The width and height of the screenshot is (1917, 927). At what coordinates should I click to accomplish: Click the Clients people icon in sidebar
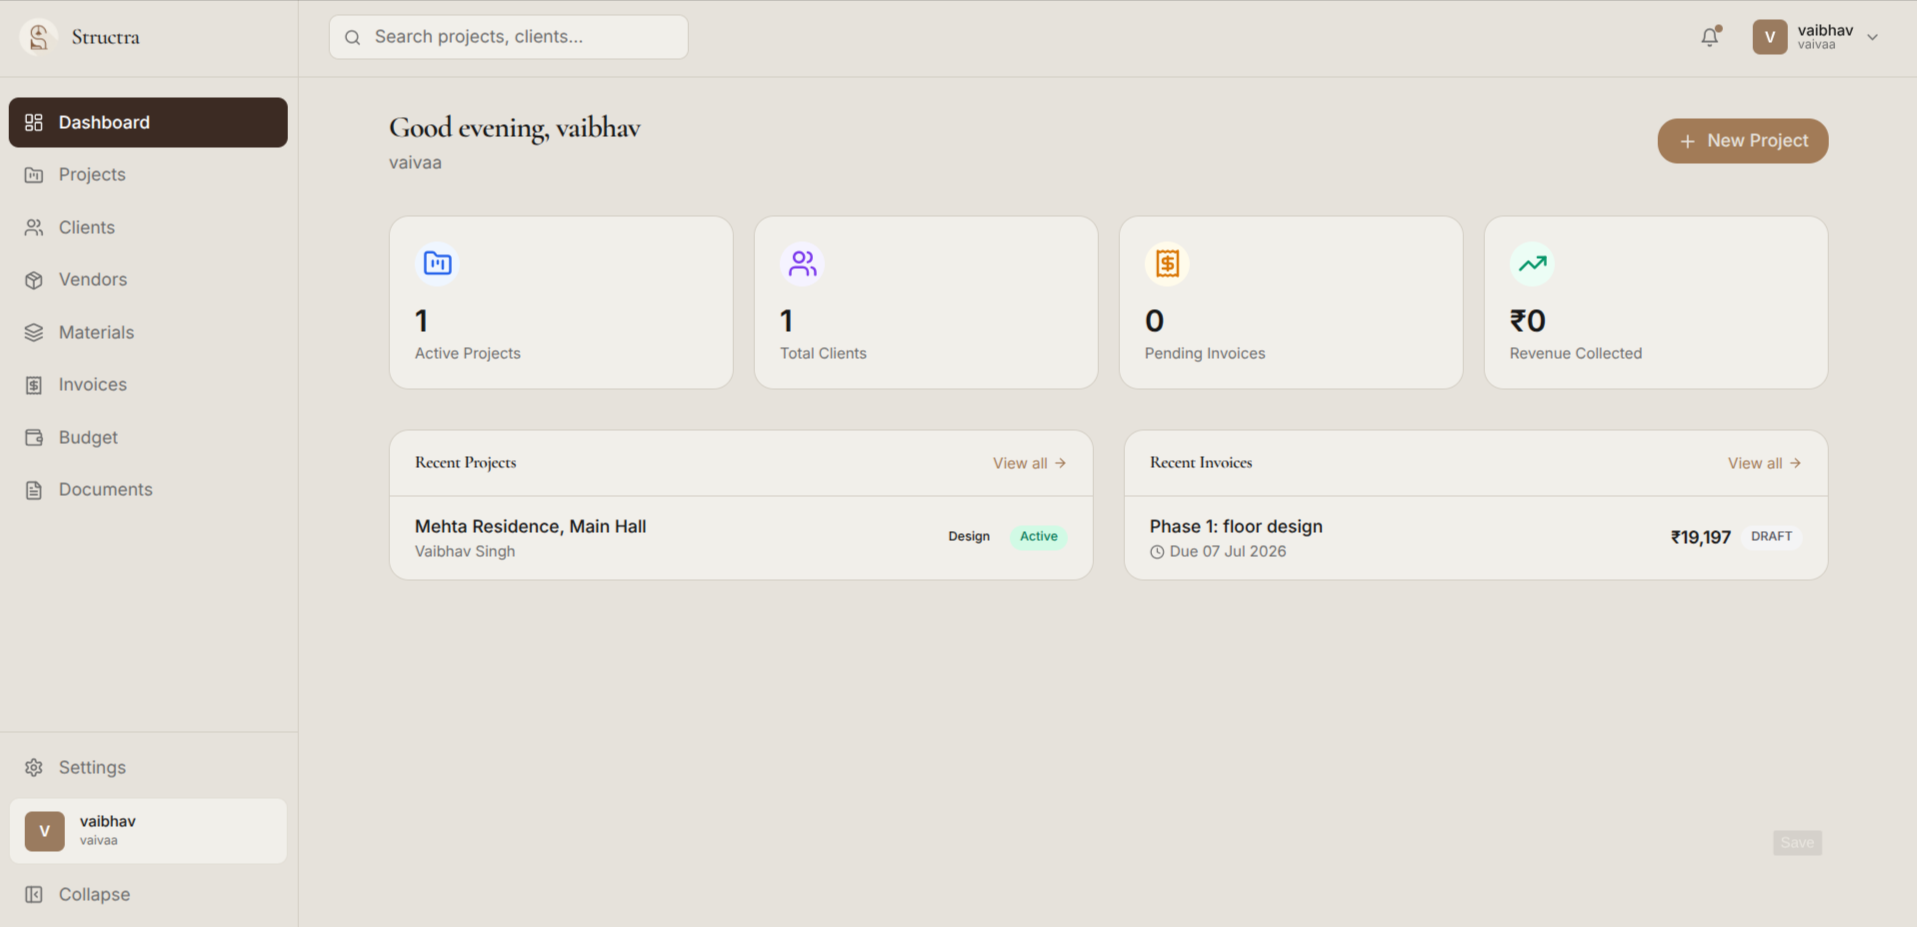(x=34, y=227)
